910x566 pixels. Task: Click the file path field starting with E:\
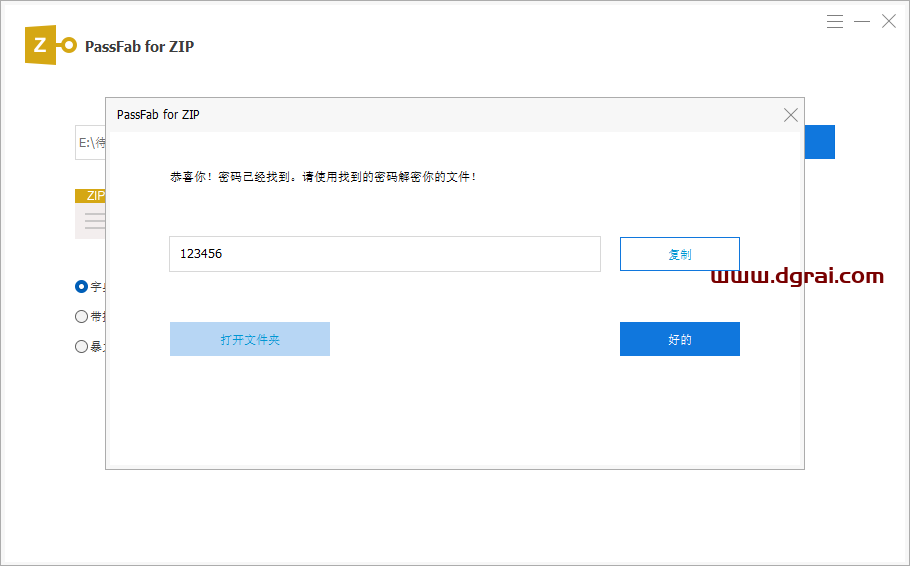pyautogui.click(x=91, y=142)
